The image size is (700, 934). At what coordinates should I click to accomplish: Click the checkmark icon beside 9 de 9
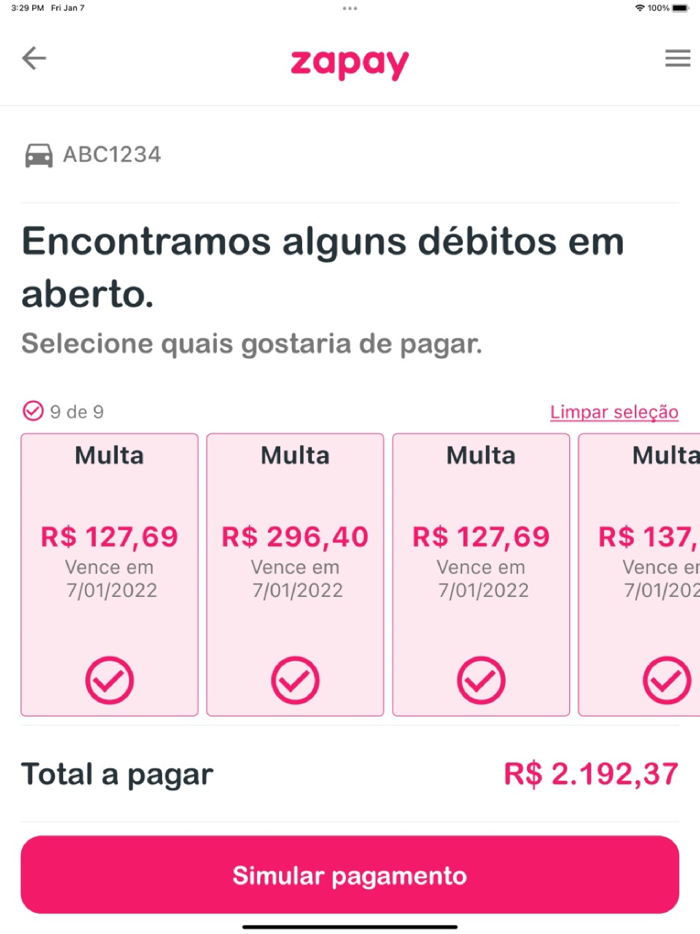point(29,411)
